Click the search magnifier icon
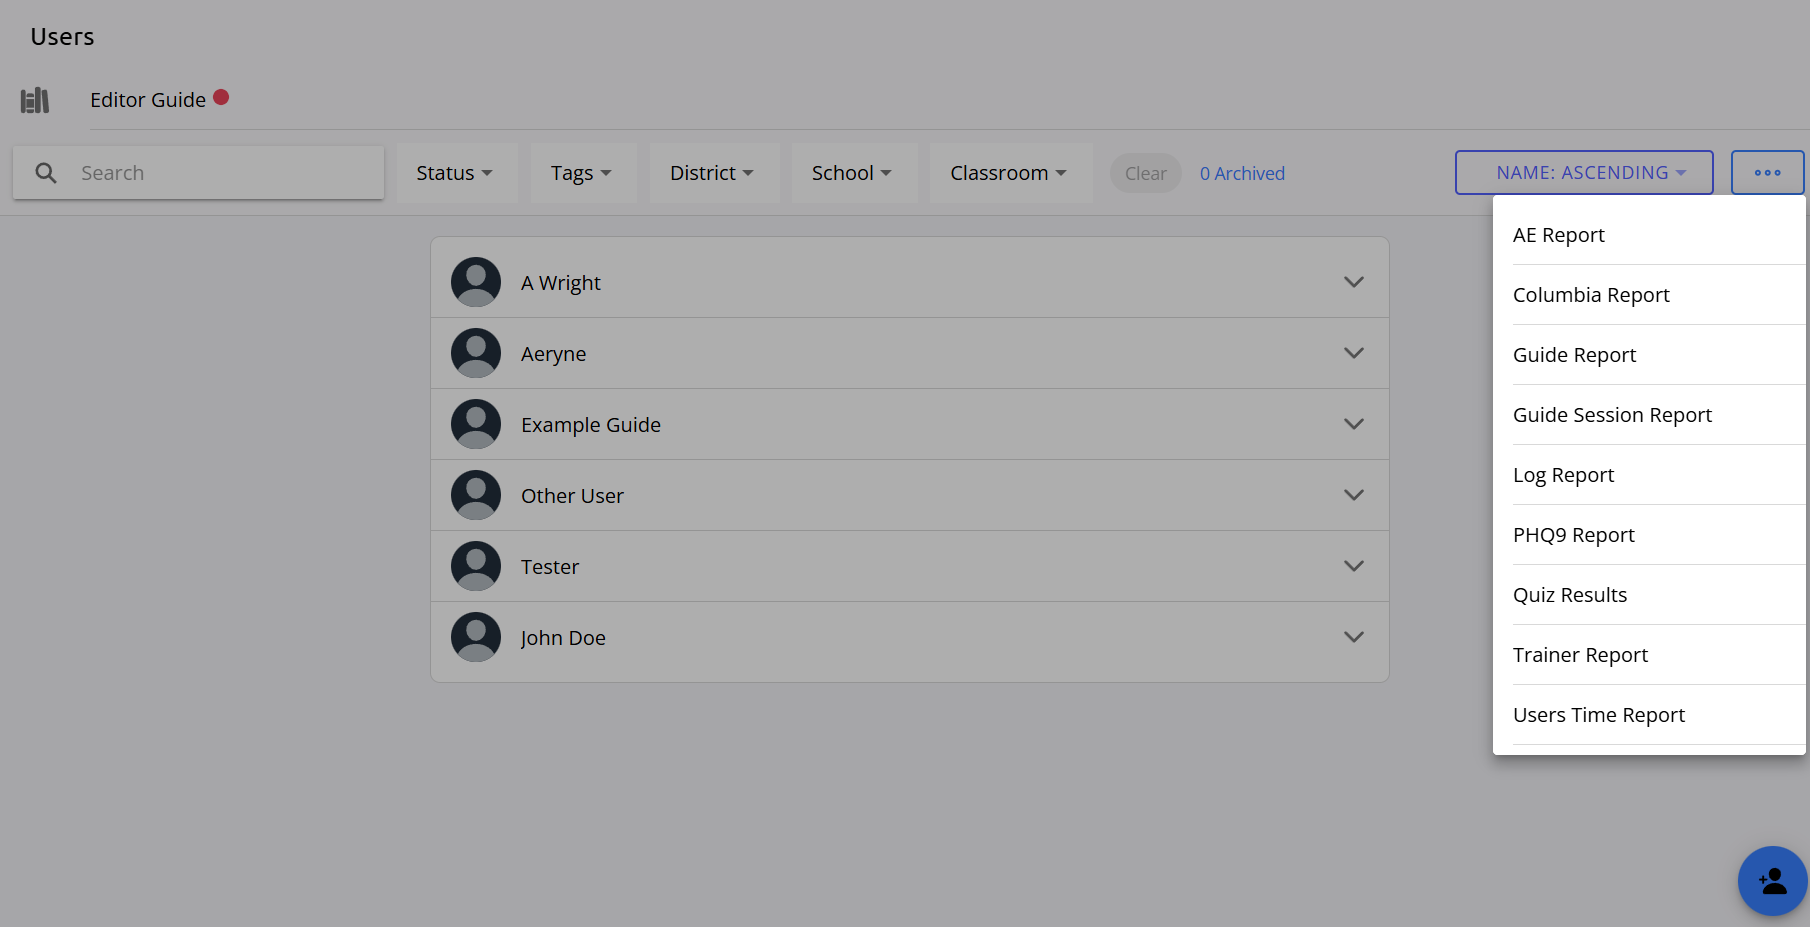Viewport: 1810px width, 927px height. click(x=46, y=173)
